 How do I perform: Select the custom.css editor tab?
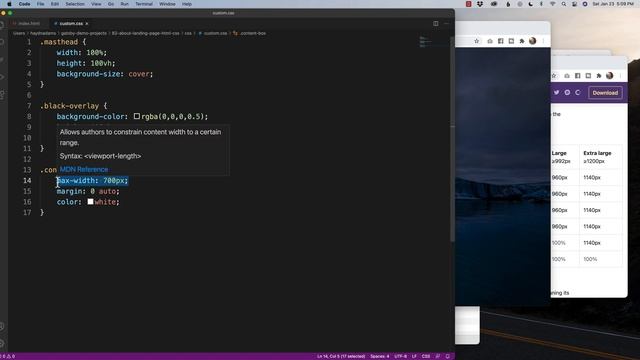click(x=71, y=24)
